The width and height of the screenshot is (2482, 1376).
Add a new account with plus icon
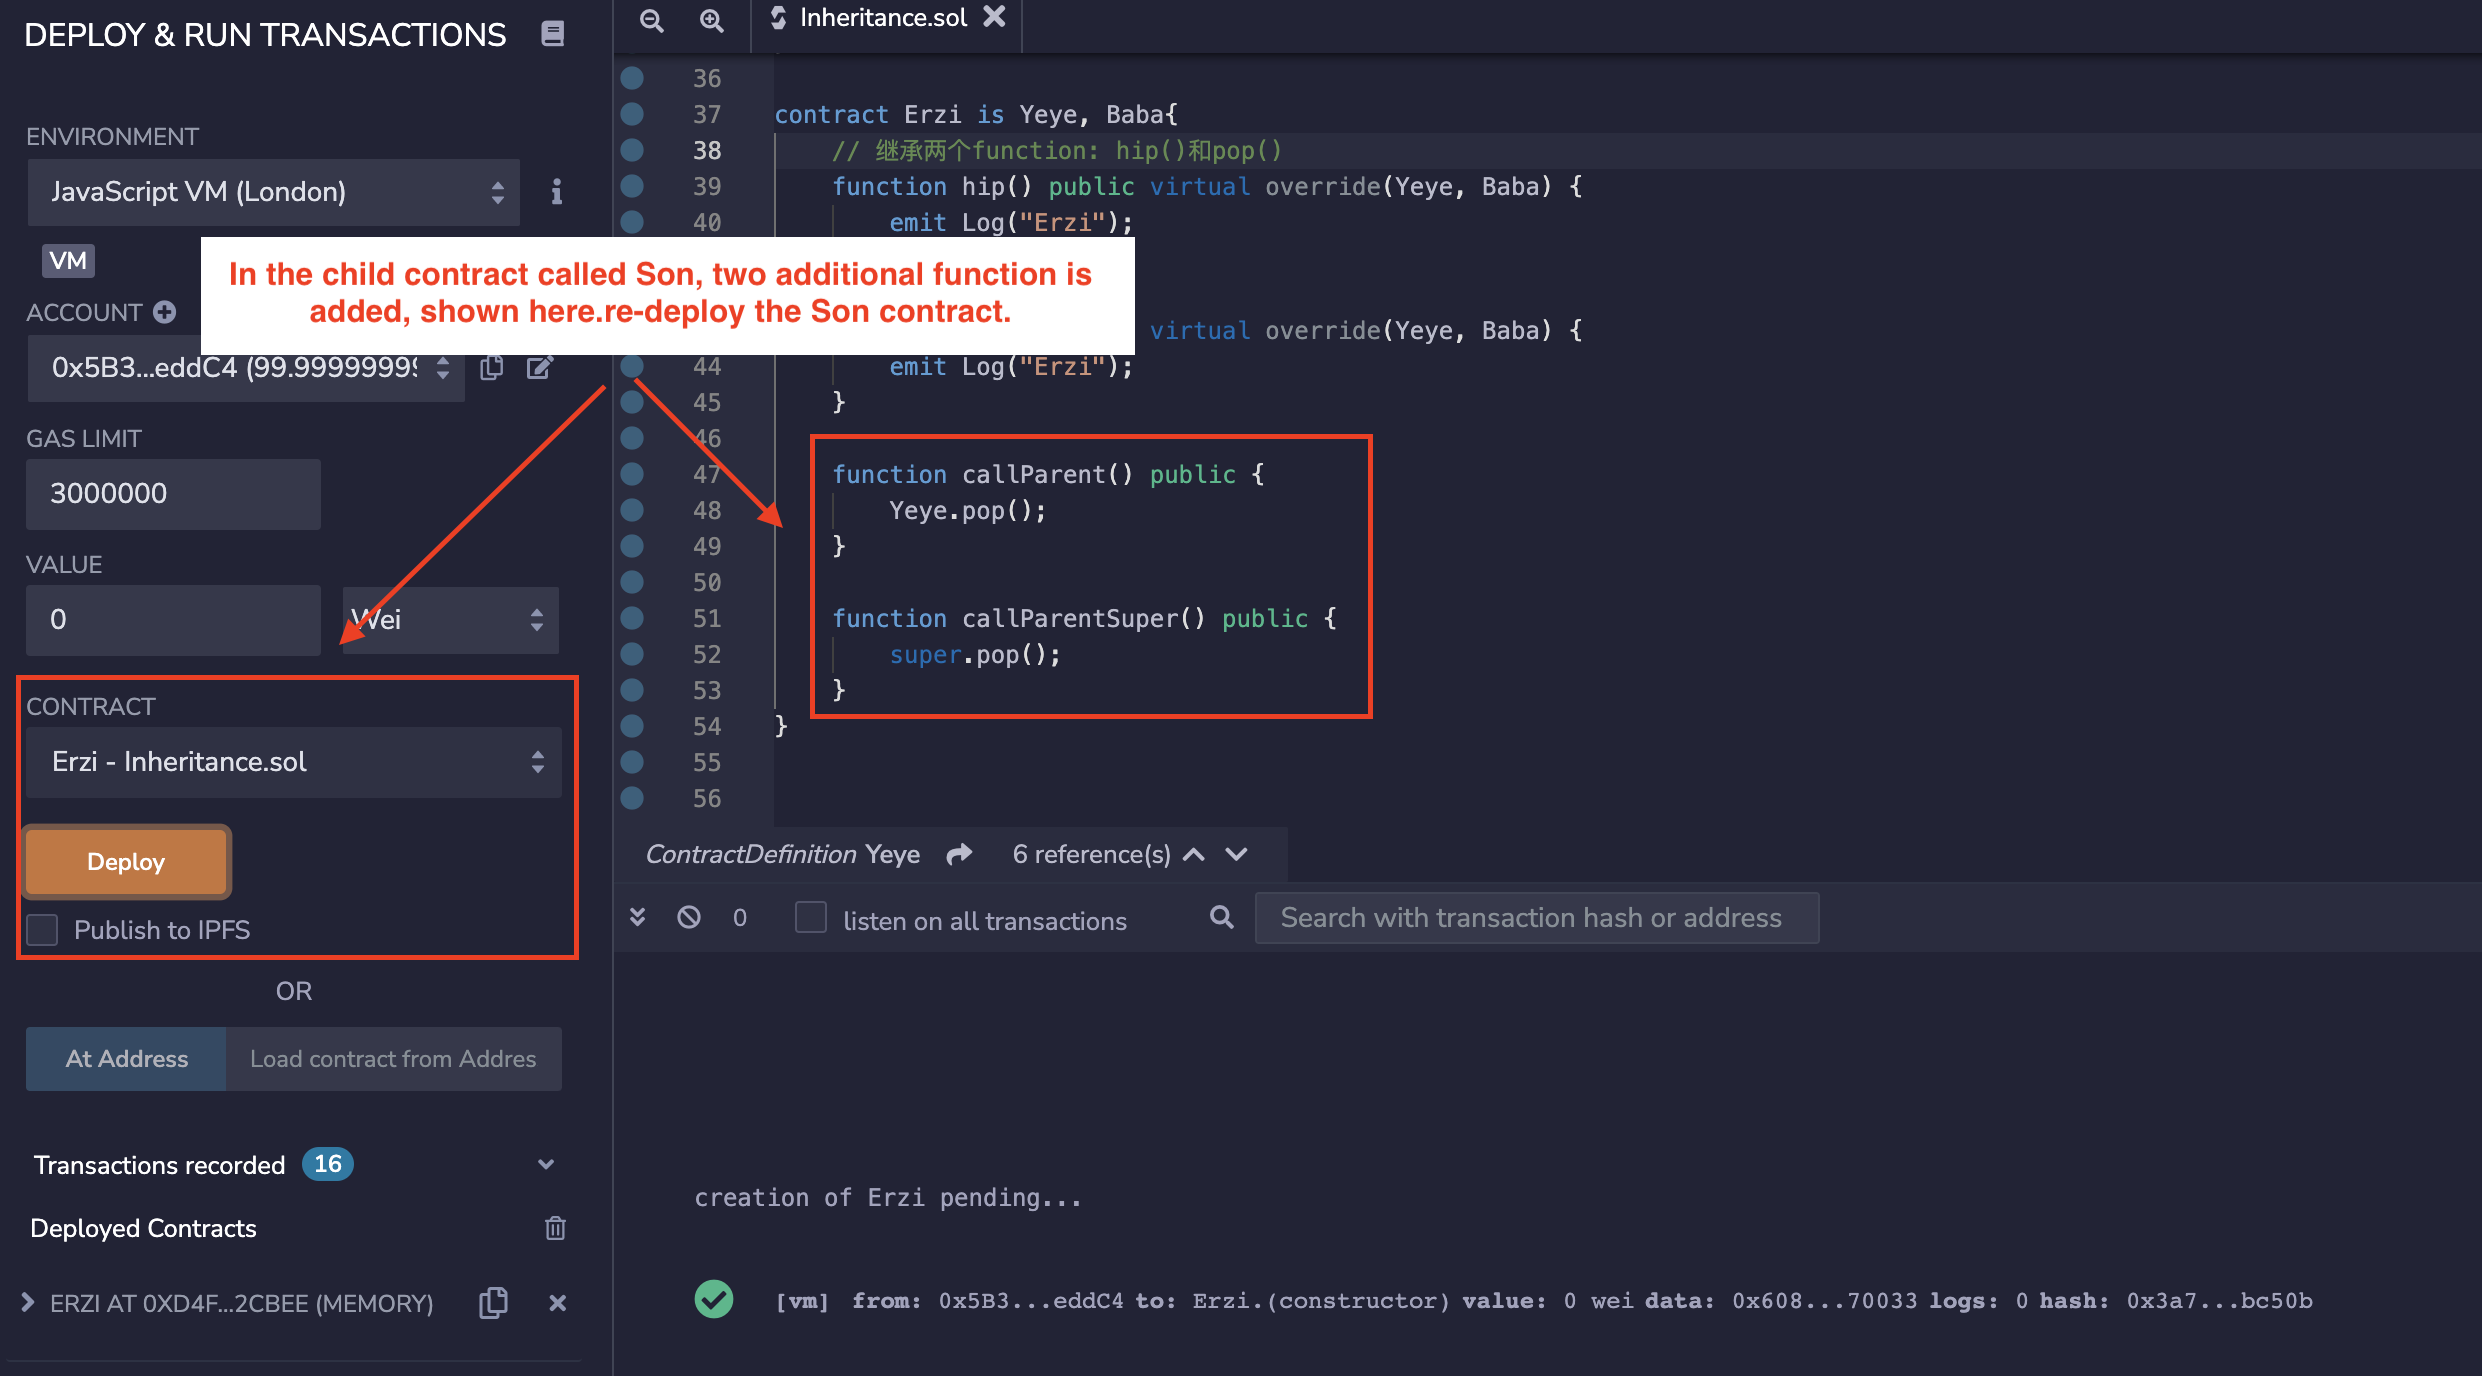(165, 312)
